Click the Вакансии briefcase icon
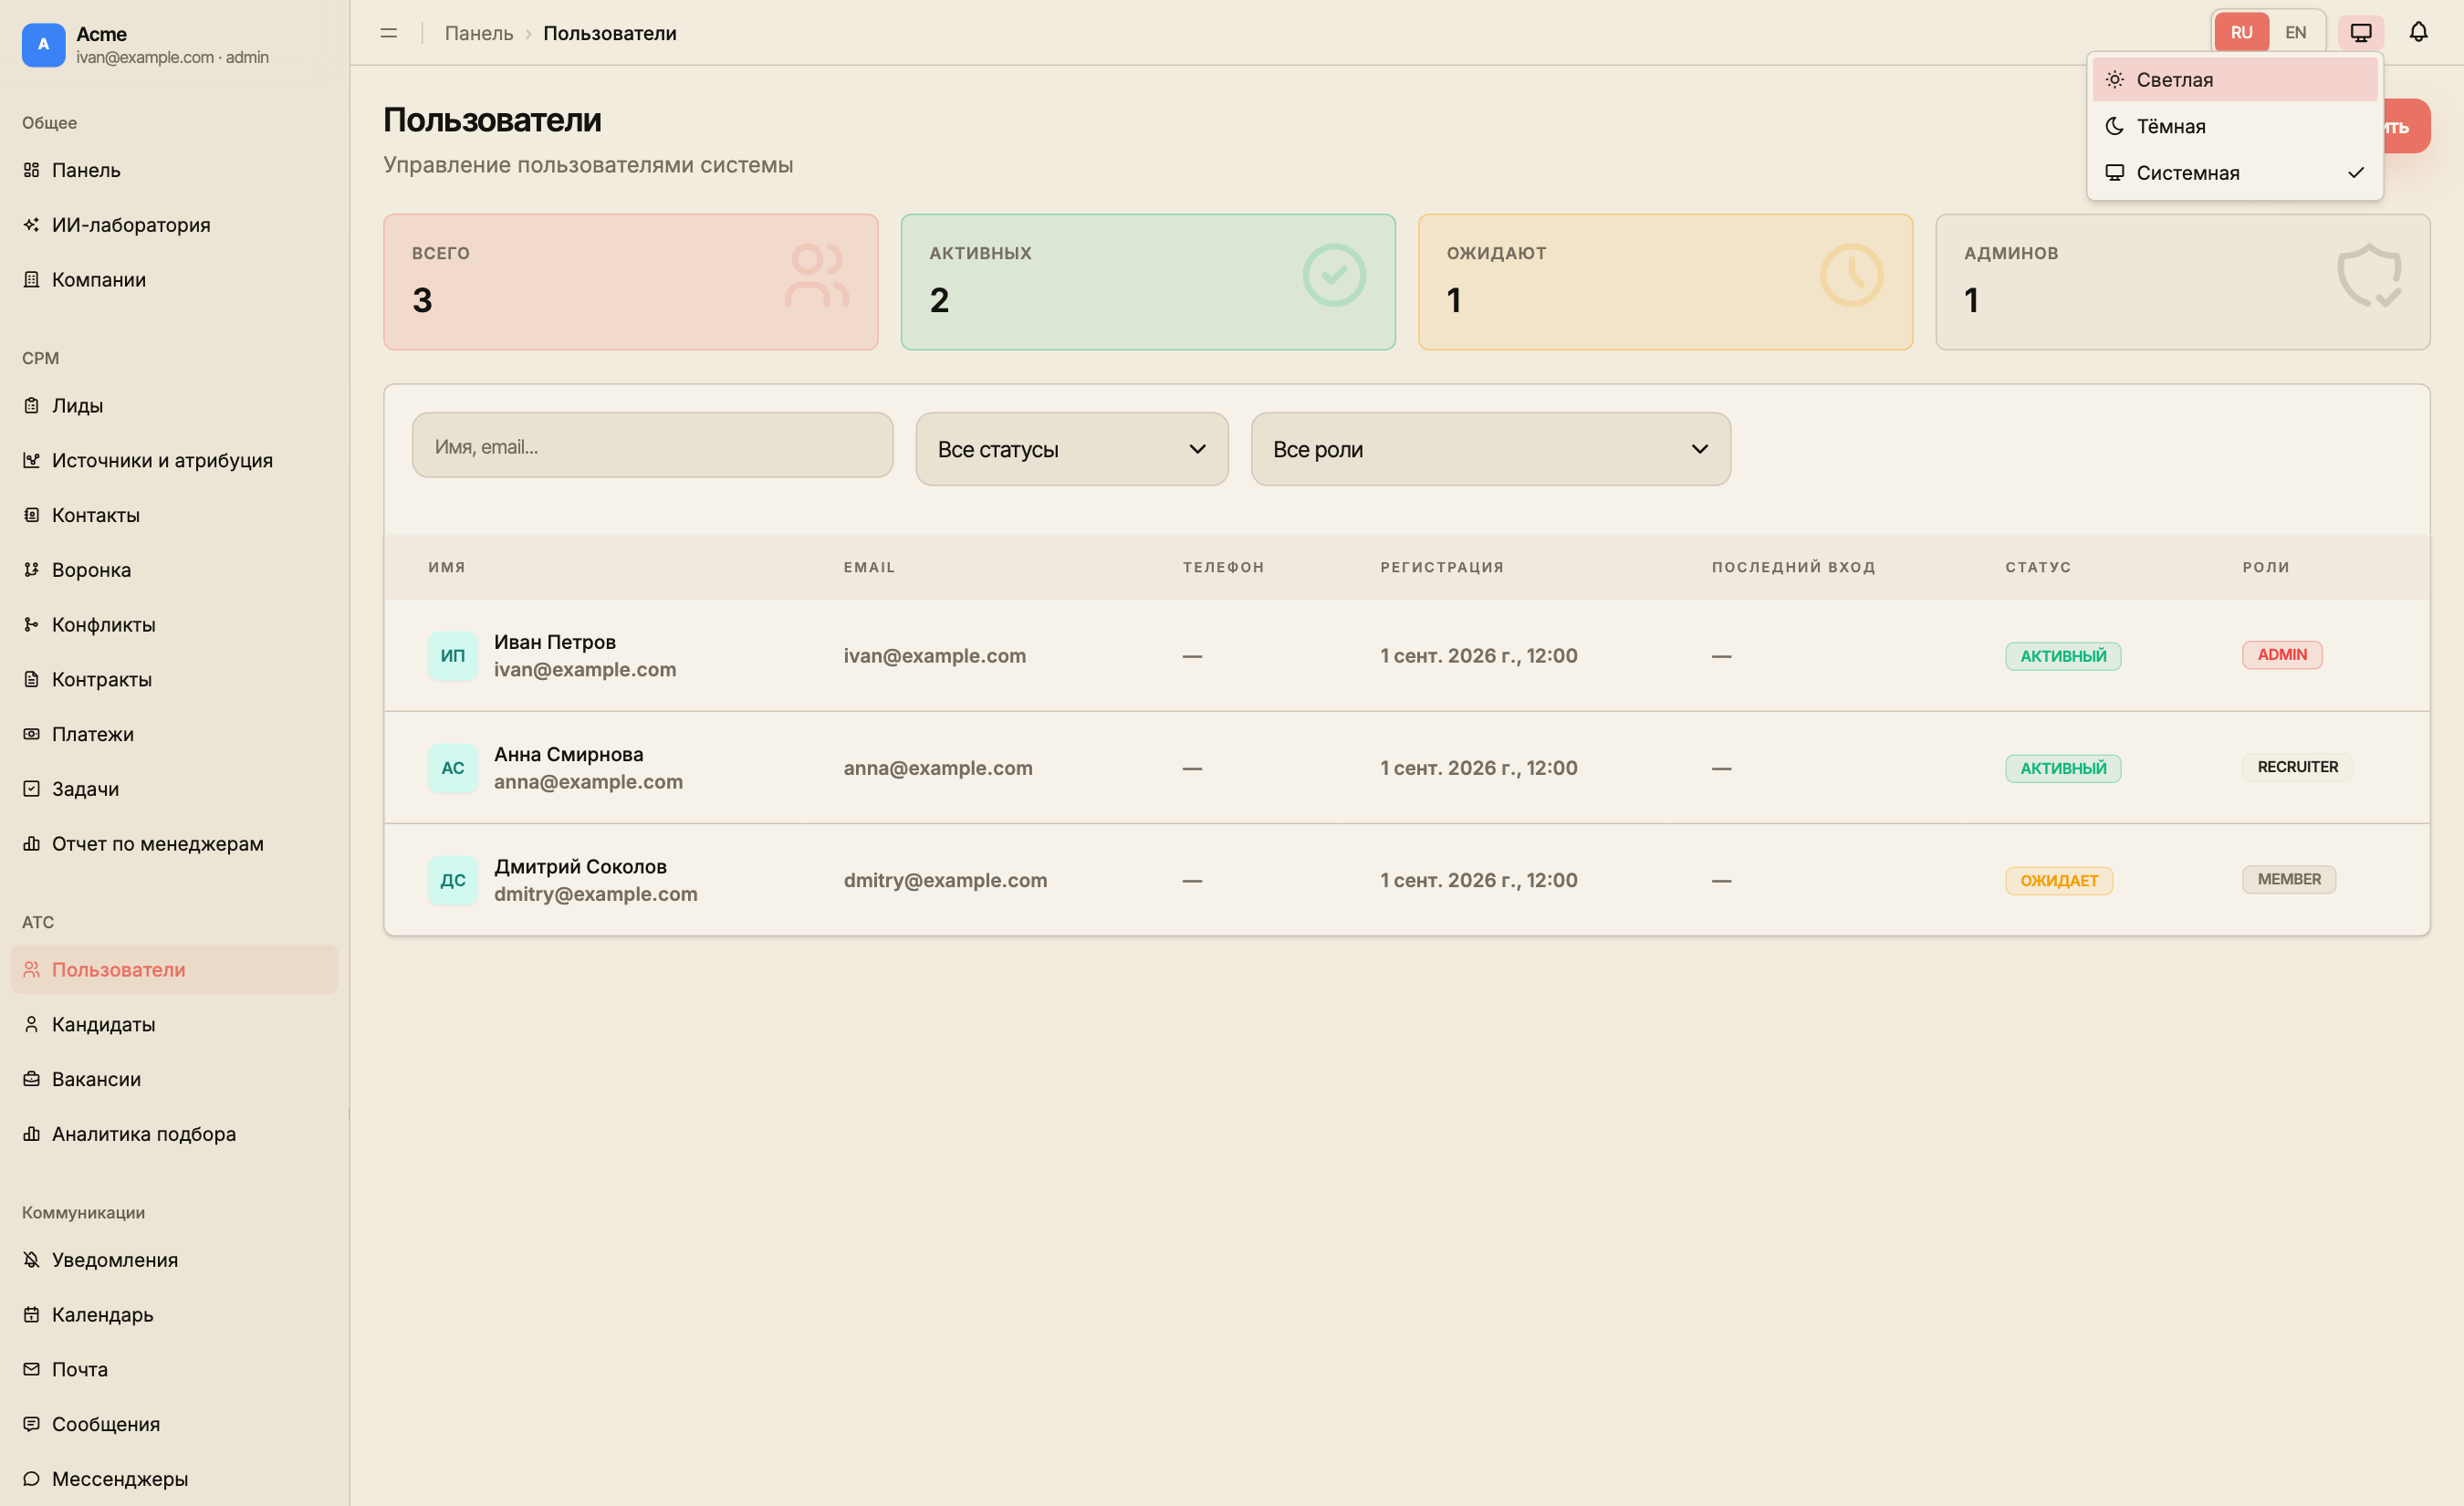The image size is (2464, 1506). (x=32, y=1080)
